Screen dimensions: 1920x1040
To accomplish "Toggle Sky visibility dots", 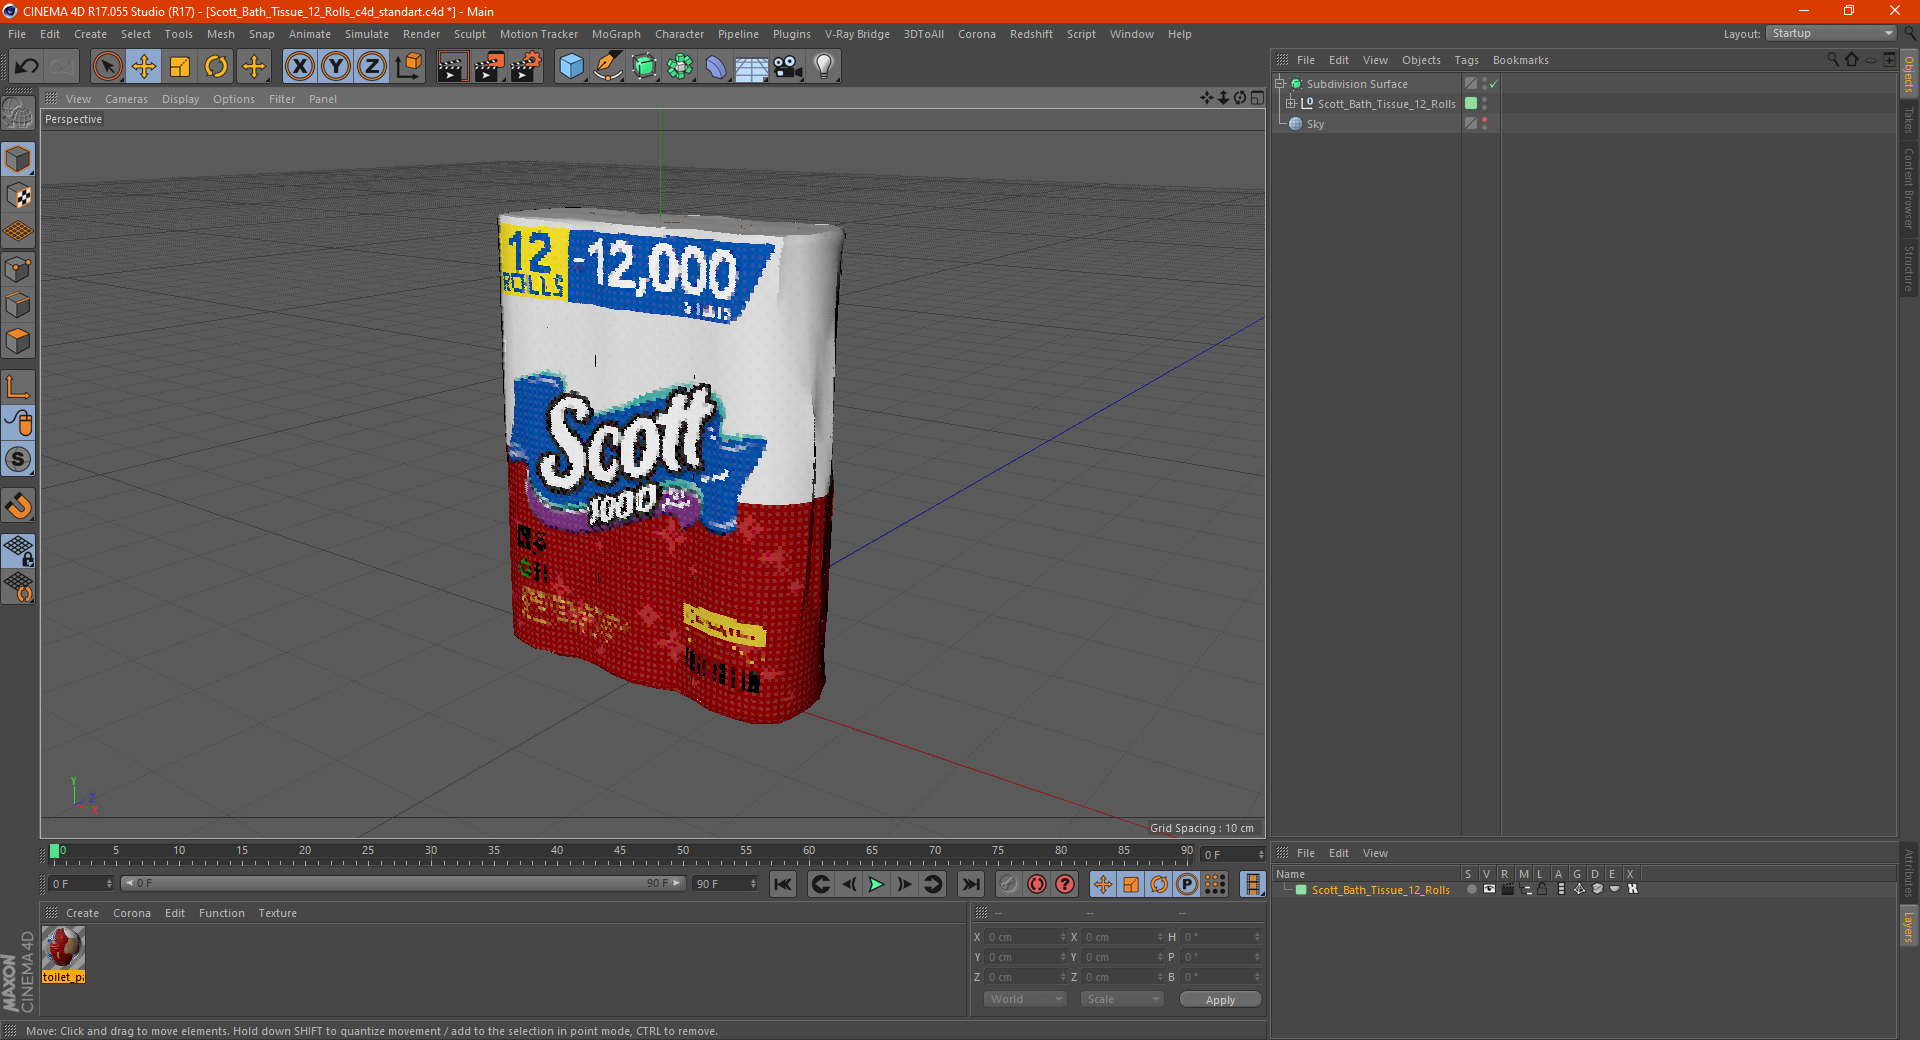I will [1484, 124].
